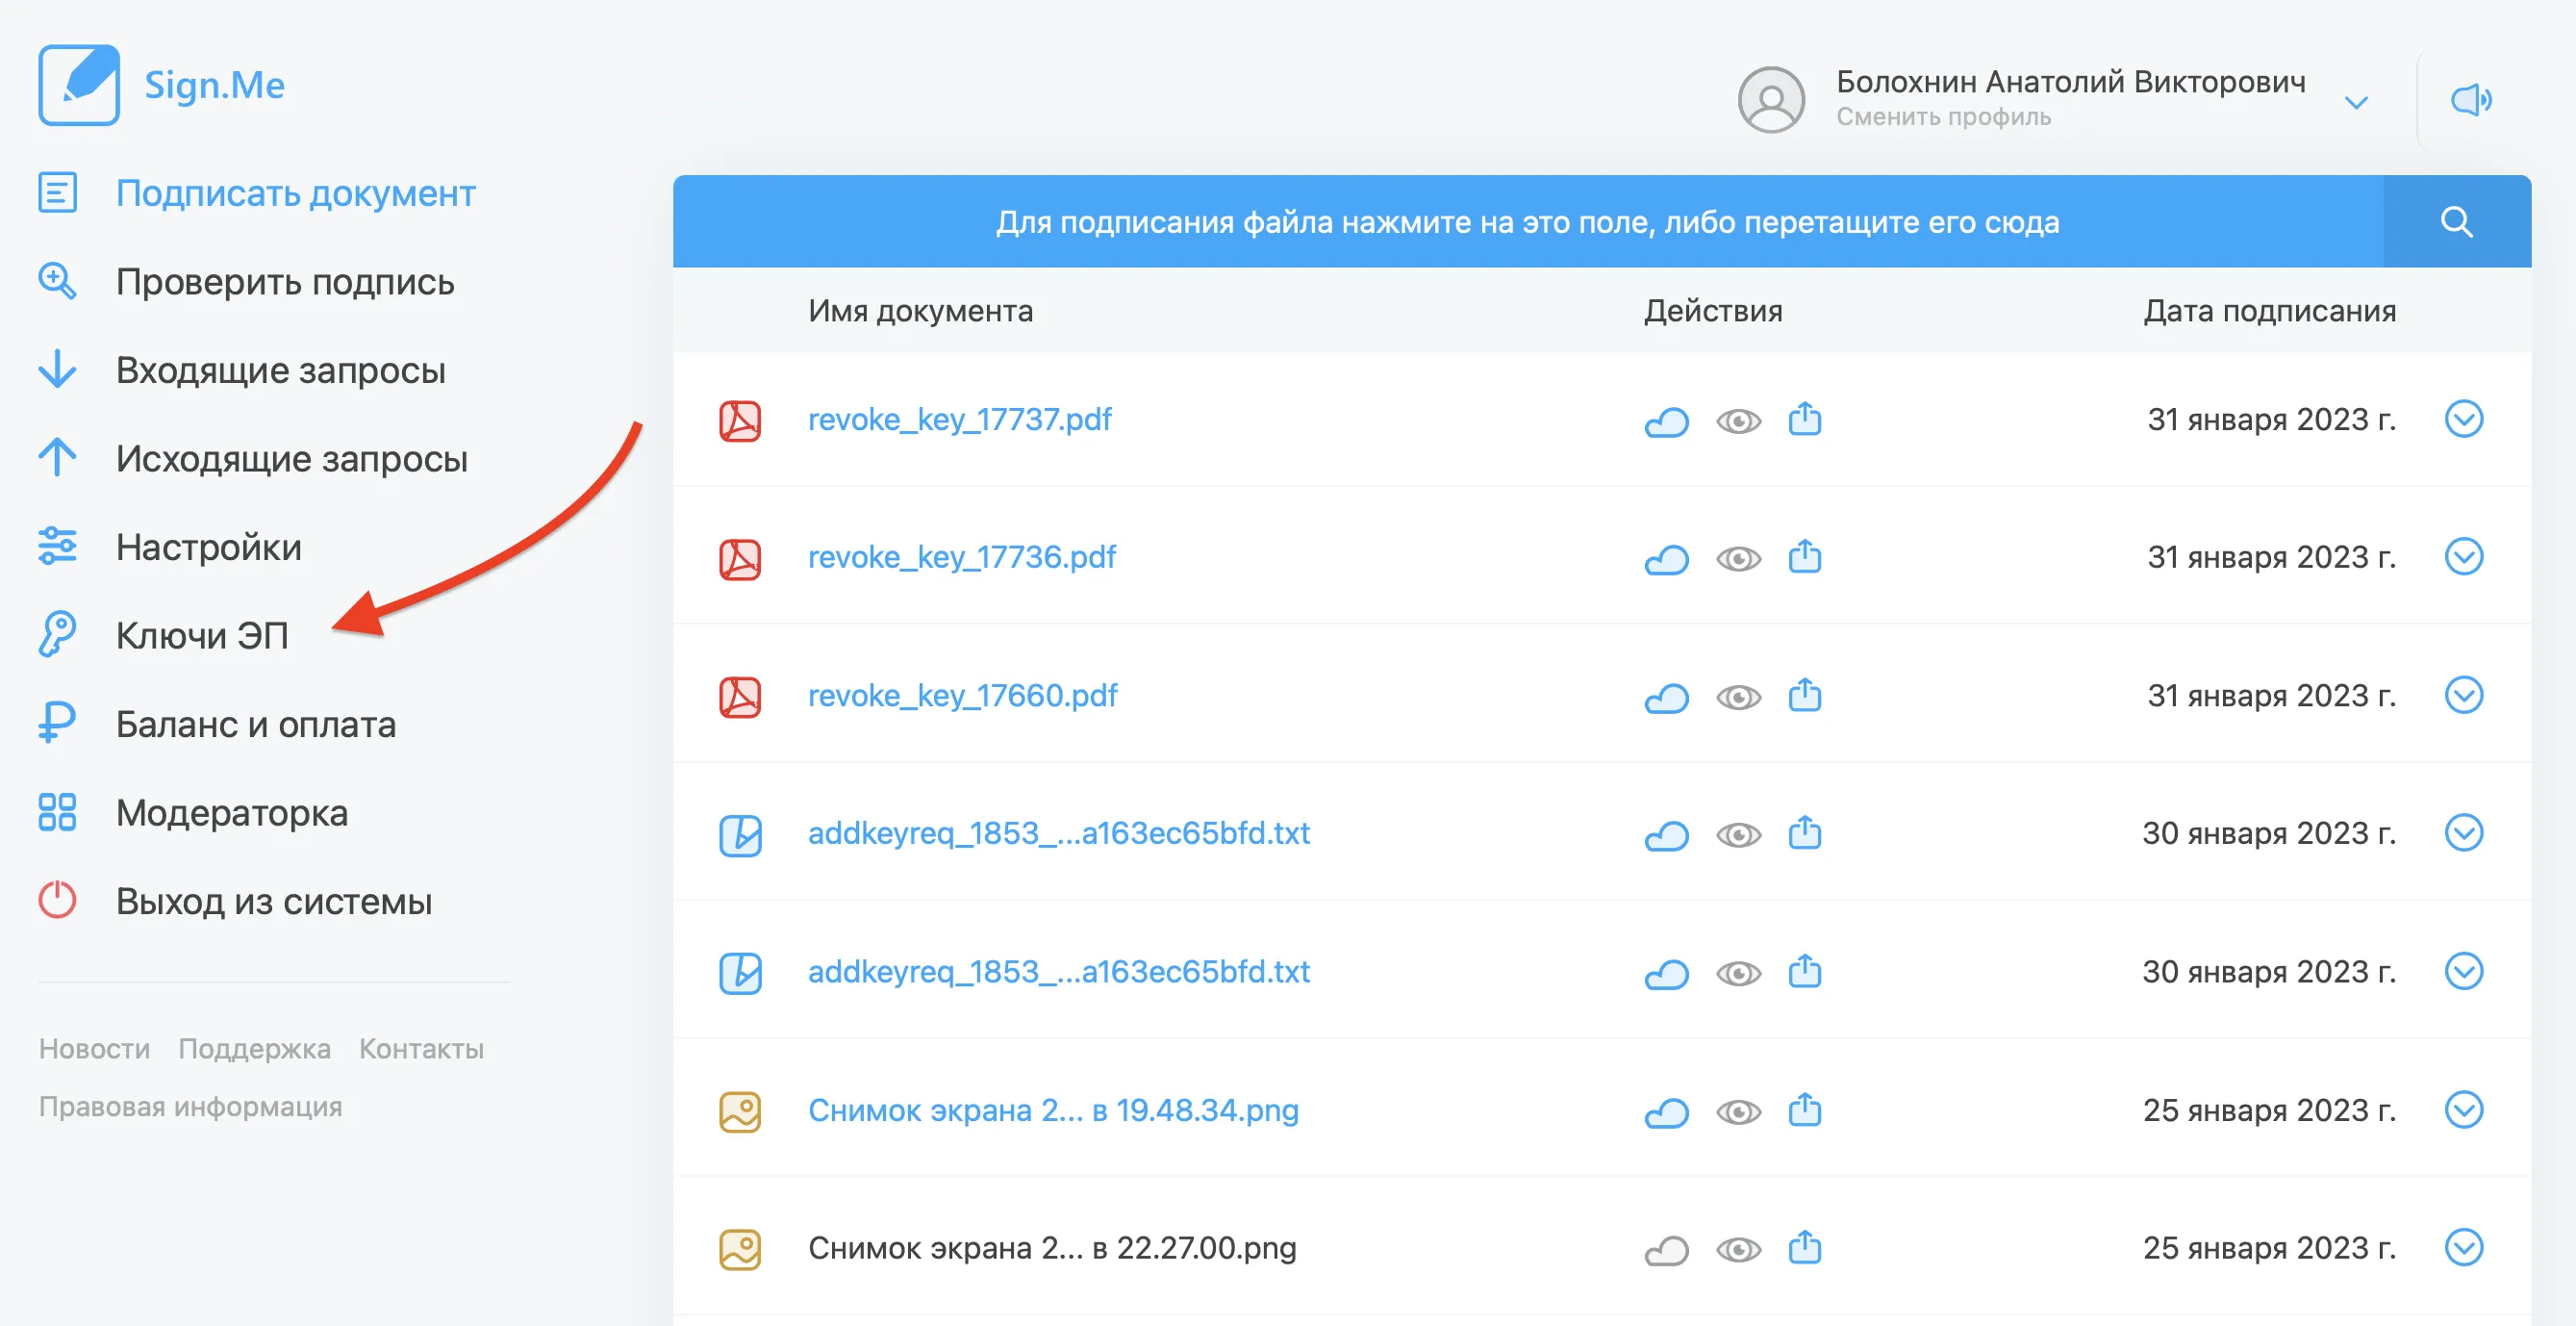Screen dimensions: 2576x1326
Task: Share revoke_key_17737.pdf via upload icon
Action: pyautogui.click(x=1804, y=418)
